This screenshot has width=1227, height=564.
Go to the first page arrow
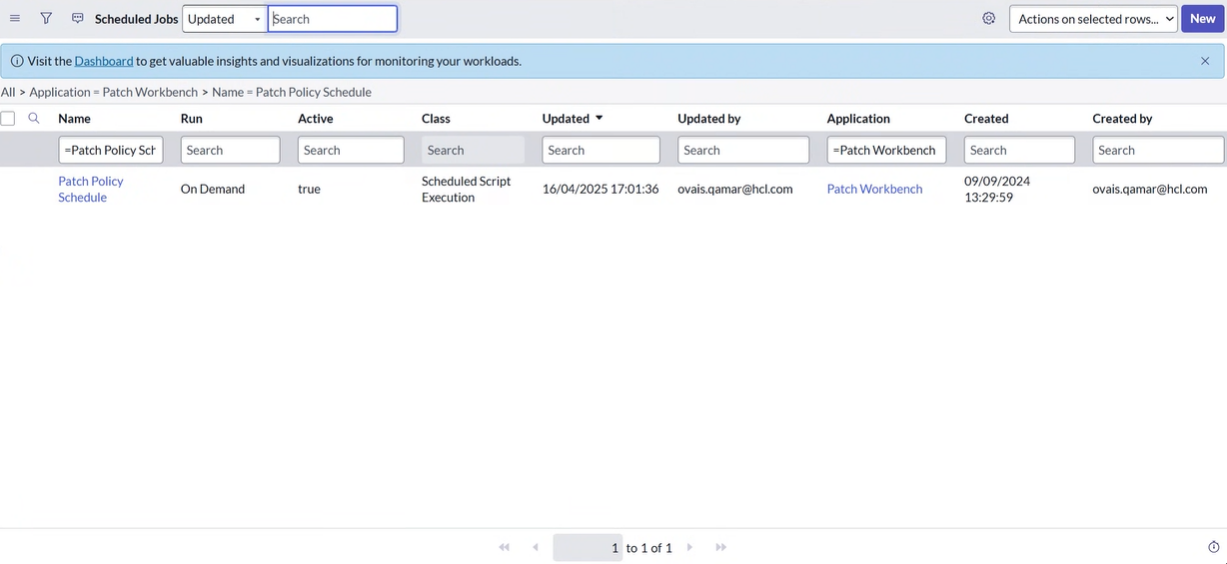(x=504, y=547)
